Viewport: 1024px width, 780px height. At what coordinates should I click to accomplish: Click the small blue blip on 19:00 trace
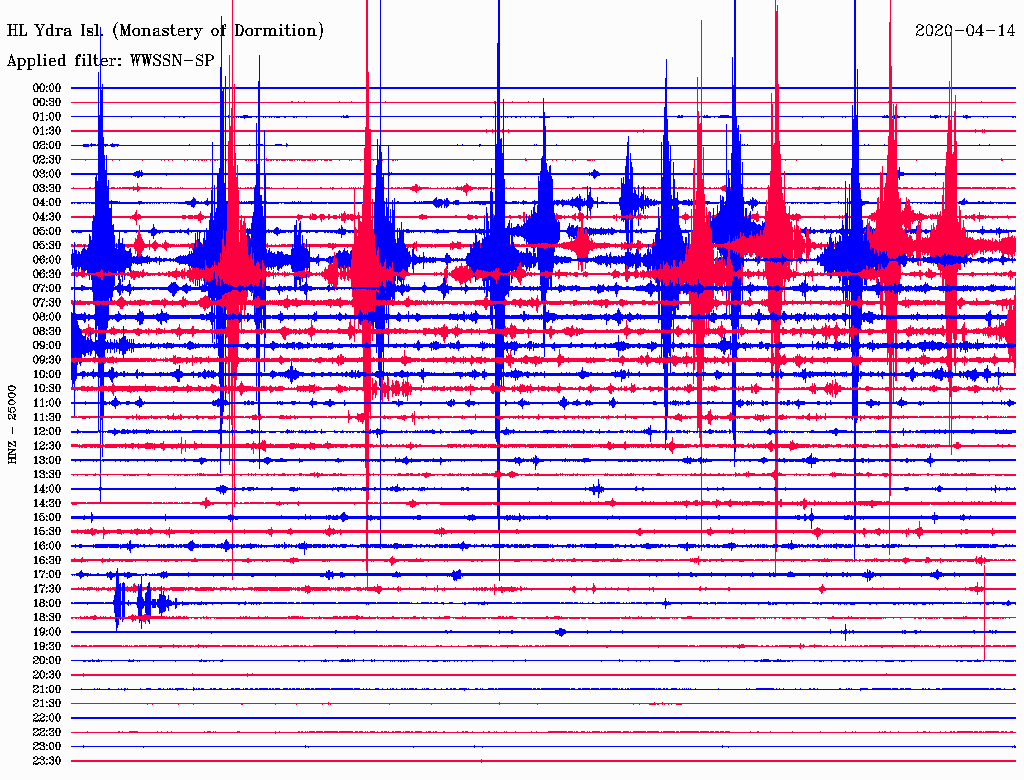(x=560, y=632)
